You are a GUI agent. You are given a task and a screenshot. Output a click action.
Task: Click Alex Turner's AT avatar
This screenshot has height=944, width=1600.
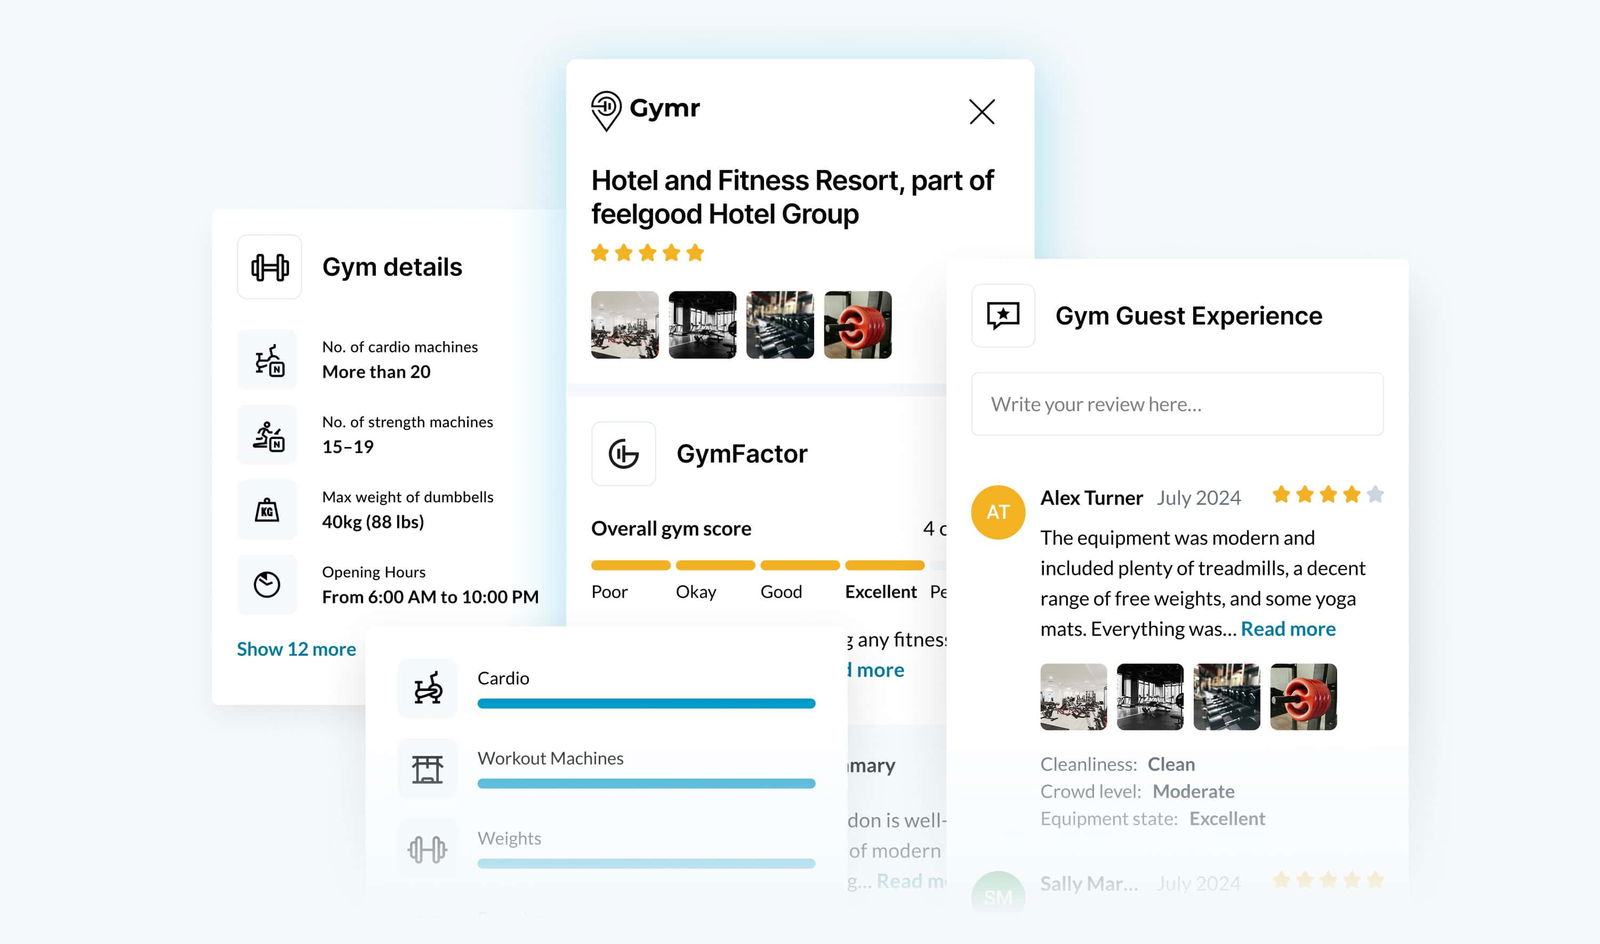point(998,512)
